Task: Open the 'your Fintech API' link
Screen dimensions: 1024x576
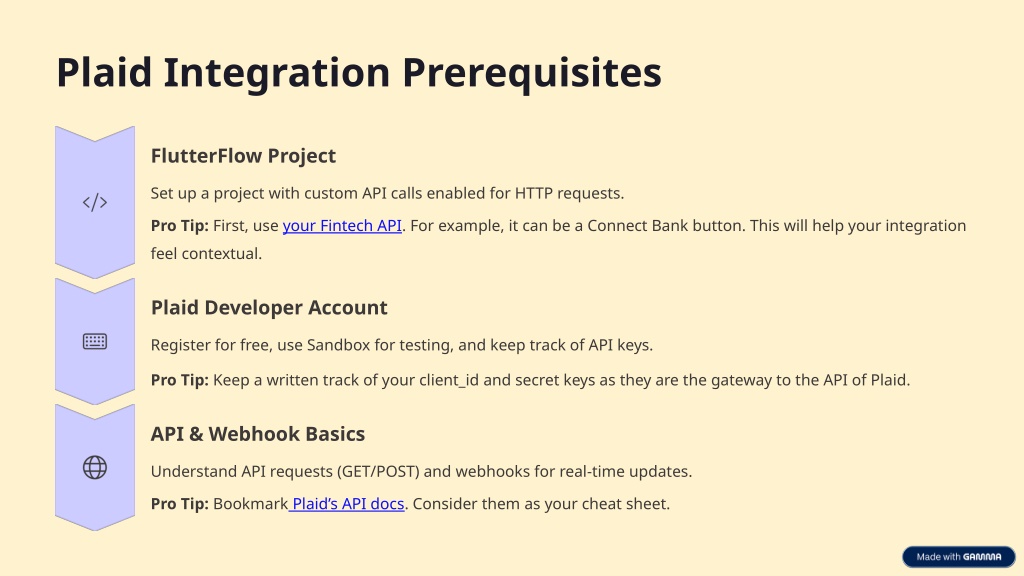Action: pyautogui.click(x=342, y=226)
